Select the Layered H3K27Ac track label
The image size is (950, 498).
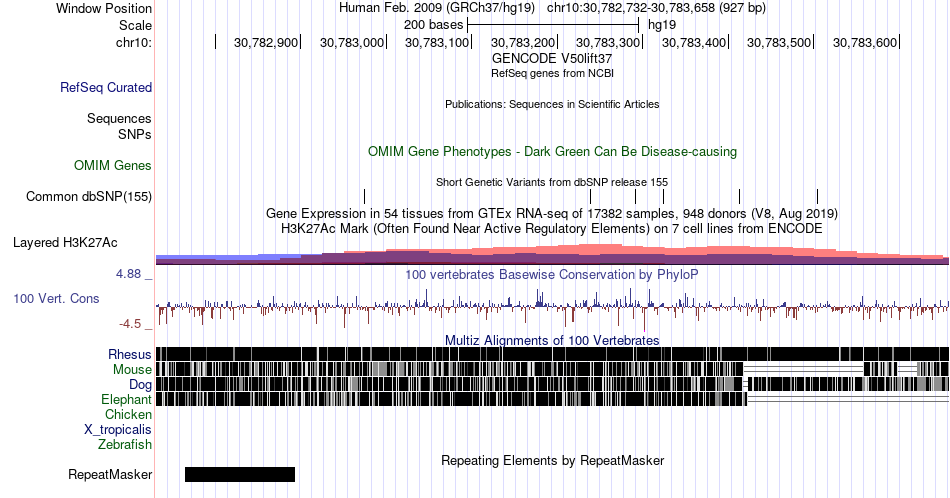(x=65, y=242)
